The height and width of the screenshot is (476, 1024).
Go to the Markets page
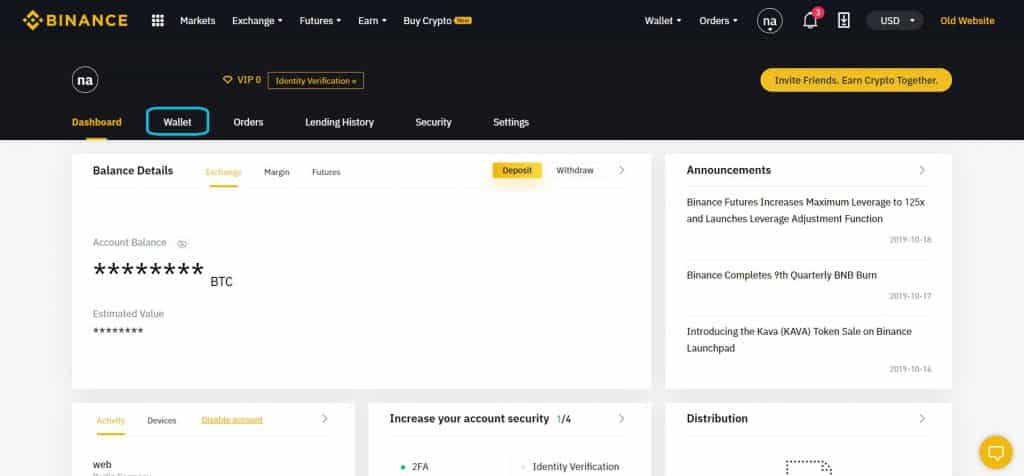click(197, 21)
